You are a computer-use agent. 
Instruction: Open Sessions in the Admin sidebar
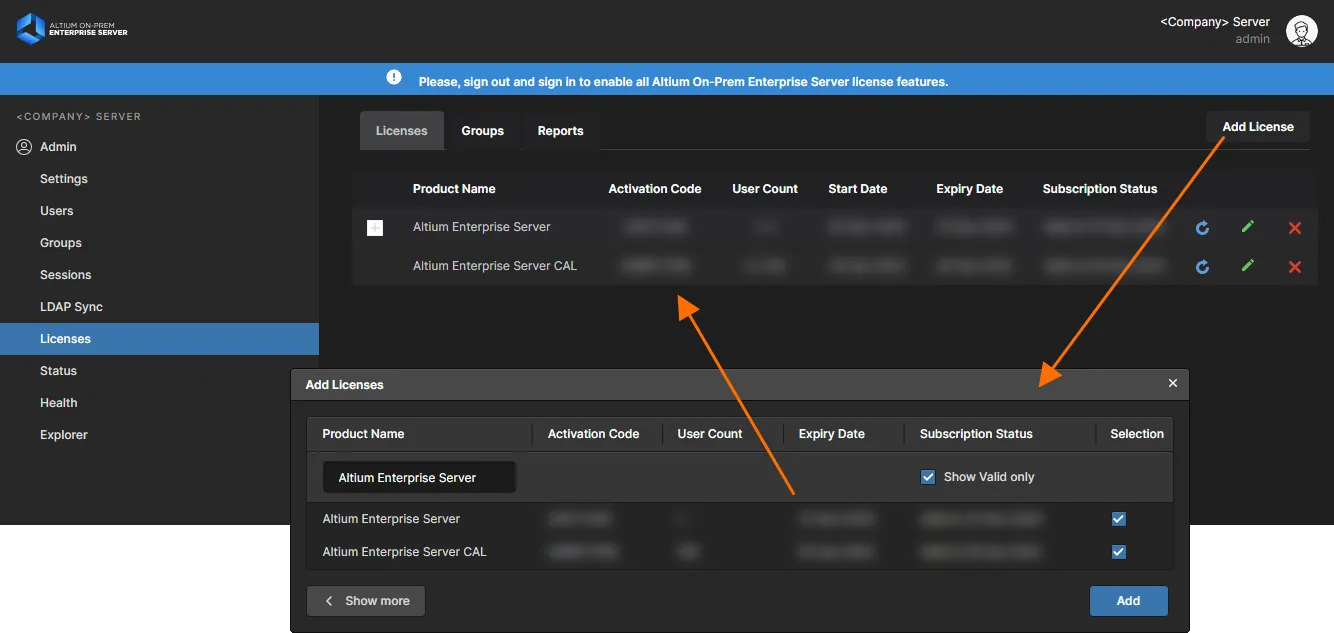66,275
